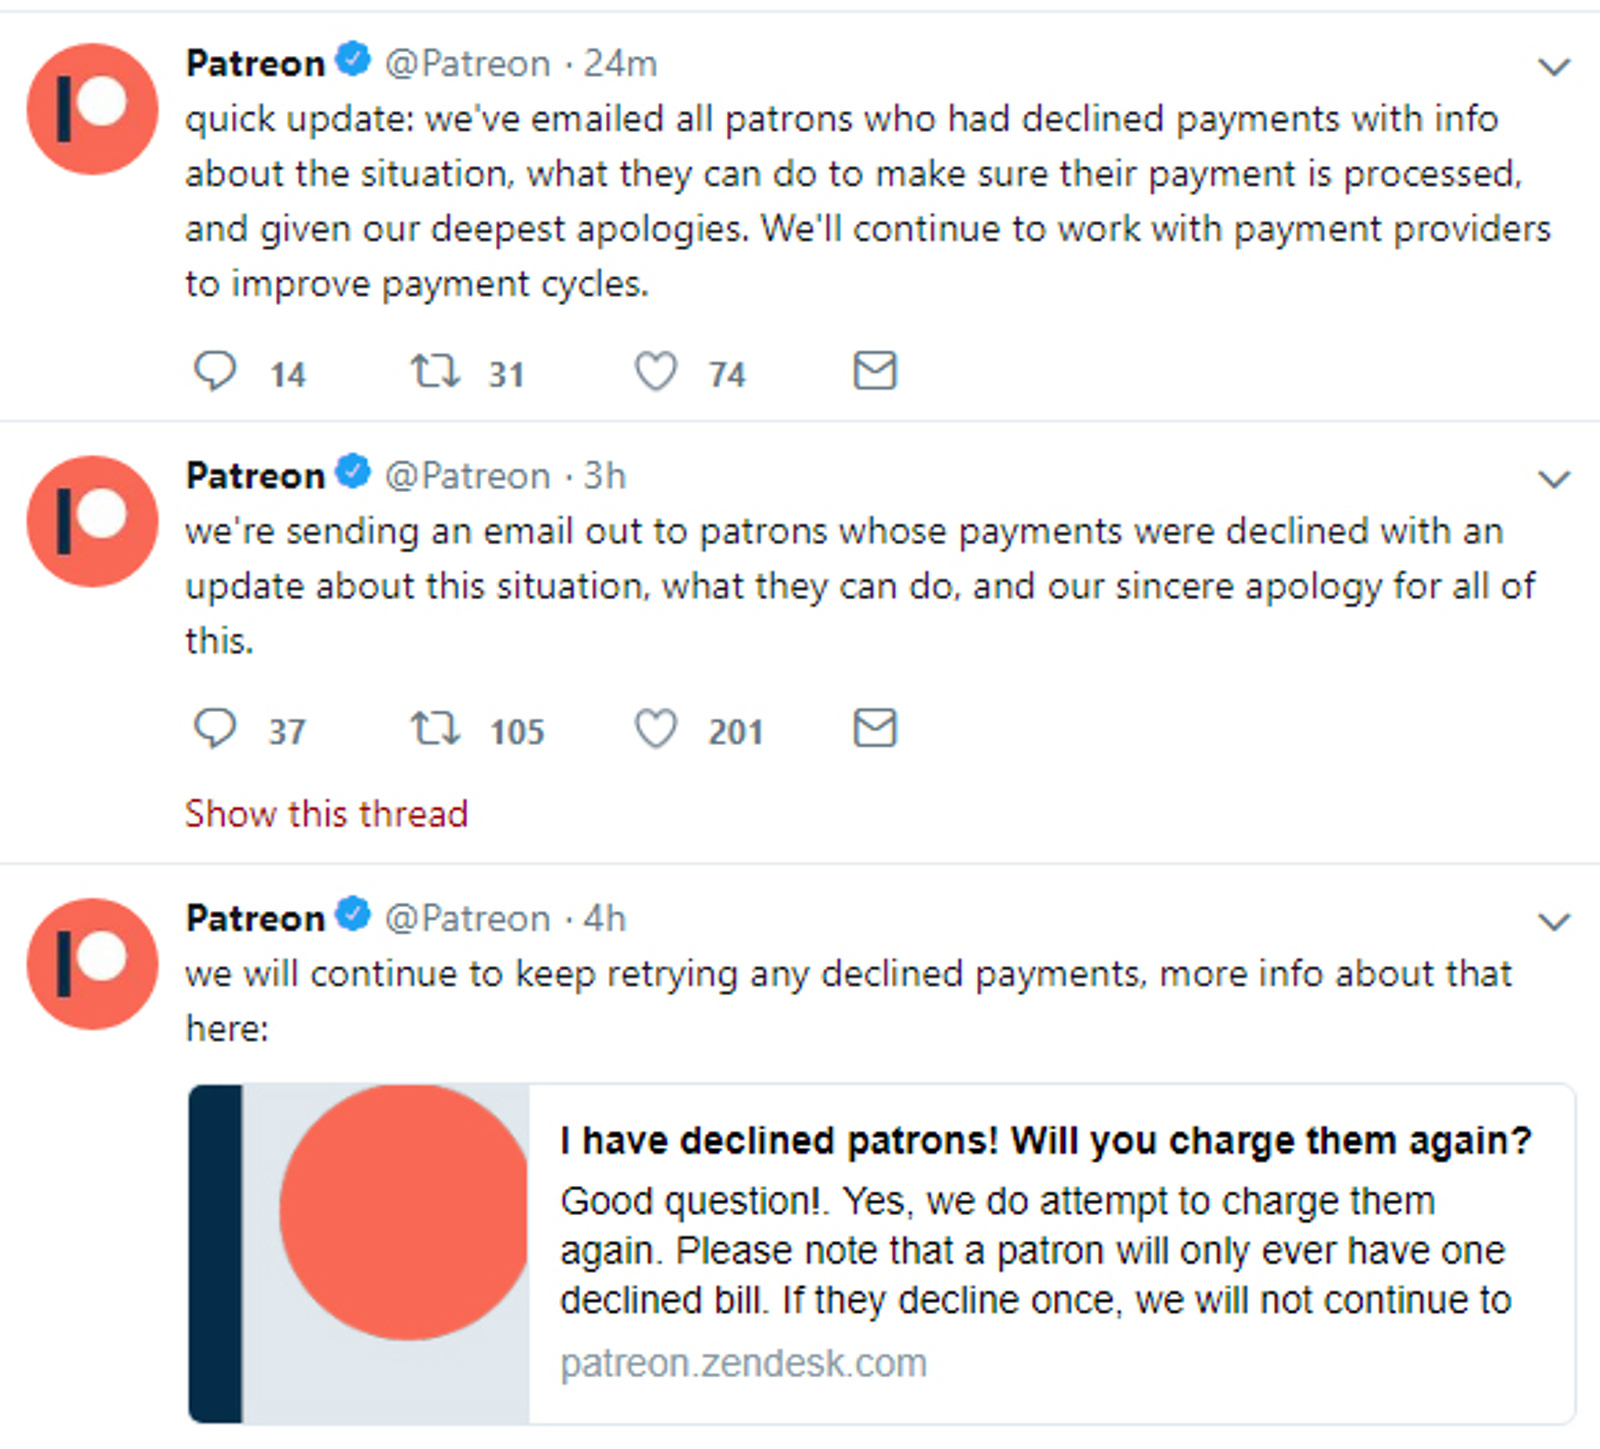Open the 24m tweet's chevron menu
Viewport: 1600px width, 1449px height.
tap(1553, 67)
